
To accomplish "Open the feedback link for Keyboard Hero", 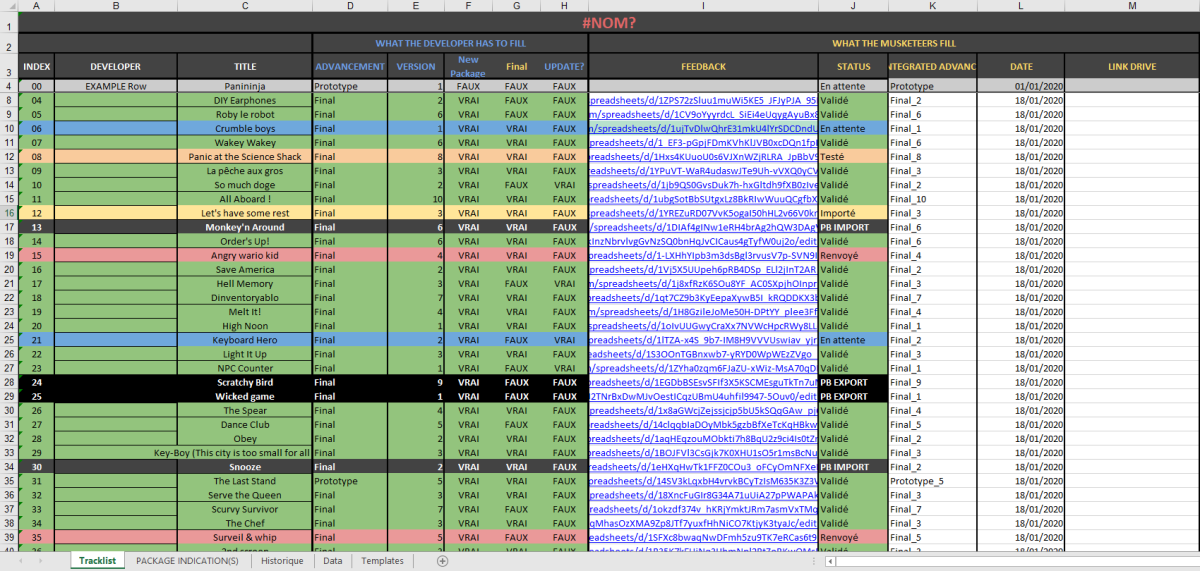I will [703, 340].
